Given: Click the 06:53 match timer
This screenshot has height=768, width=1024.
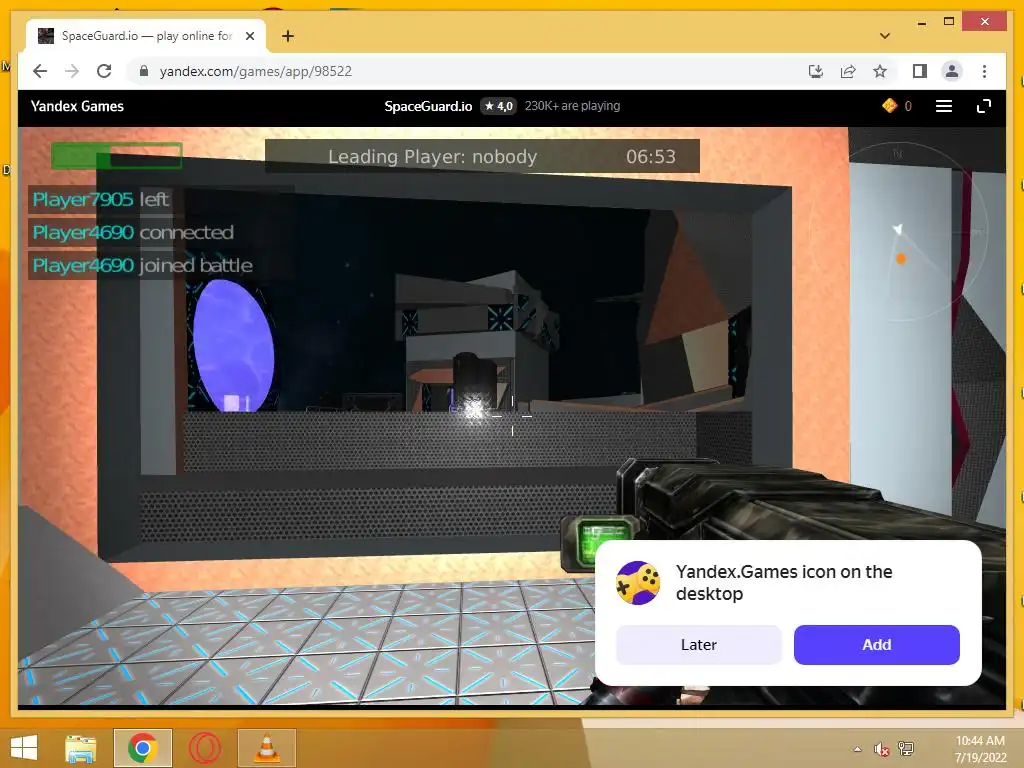Looking at the screenshot, I should point(650,157).
